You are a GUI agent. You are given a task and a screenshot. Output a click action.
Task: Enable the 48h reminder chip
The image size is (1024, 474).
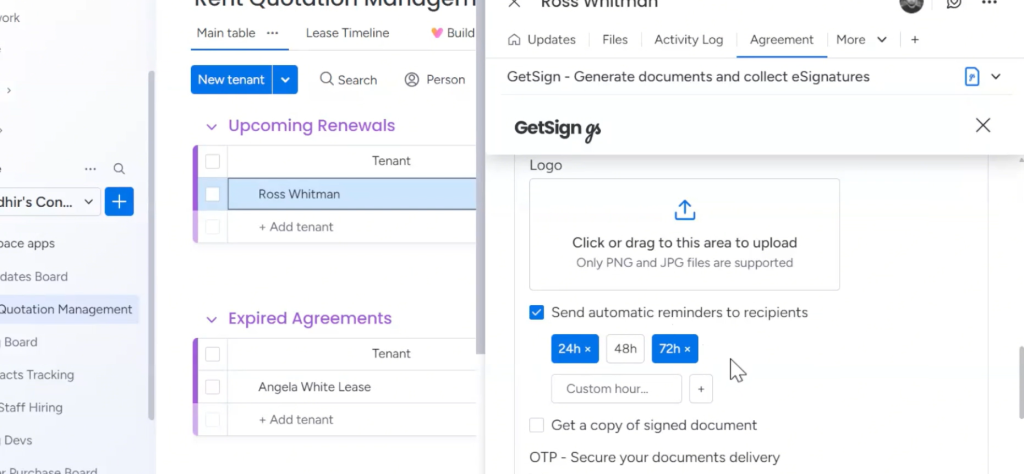[625, 349]
